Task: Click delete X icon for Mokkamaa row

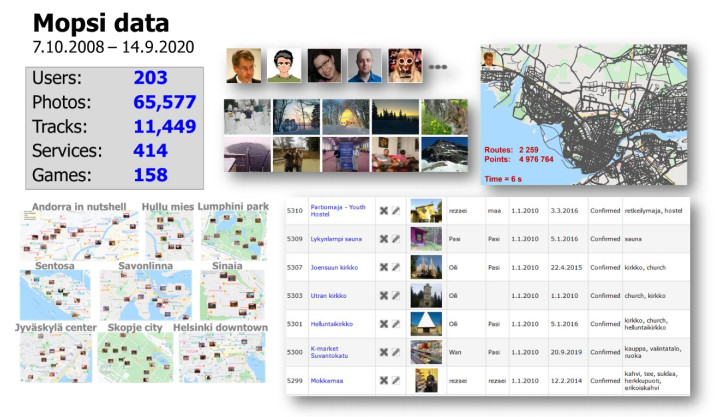Action: pyautogui.click(x=383, y=380)
